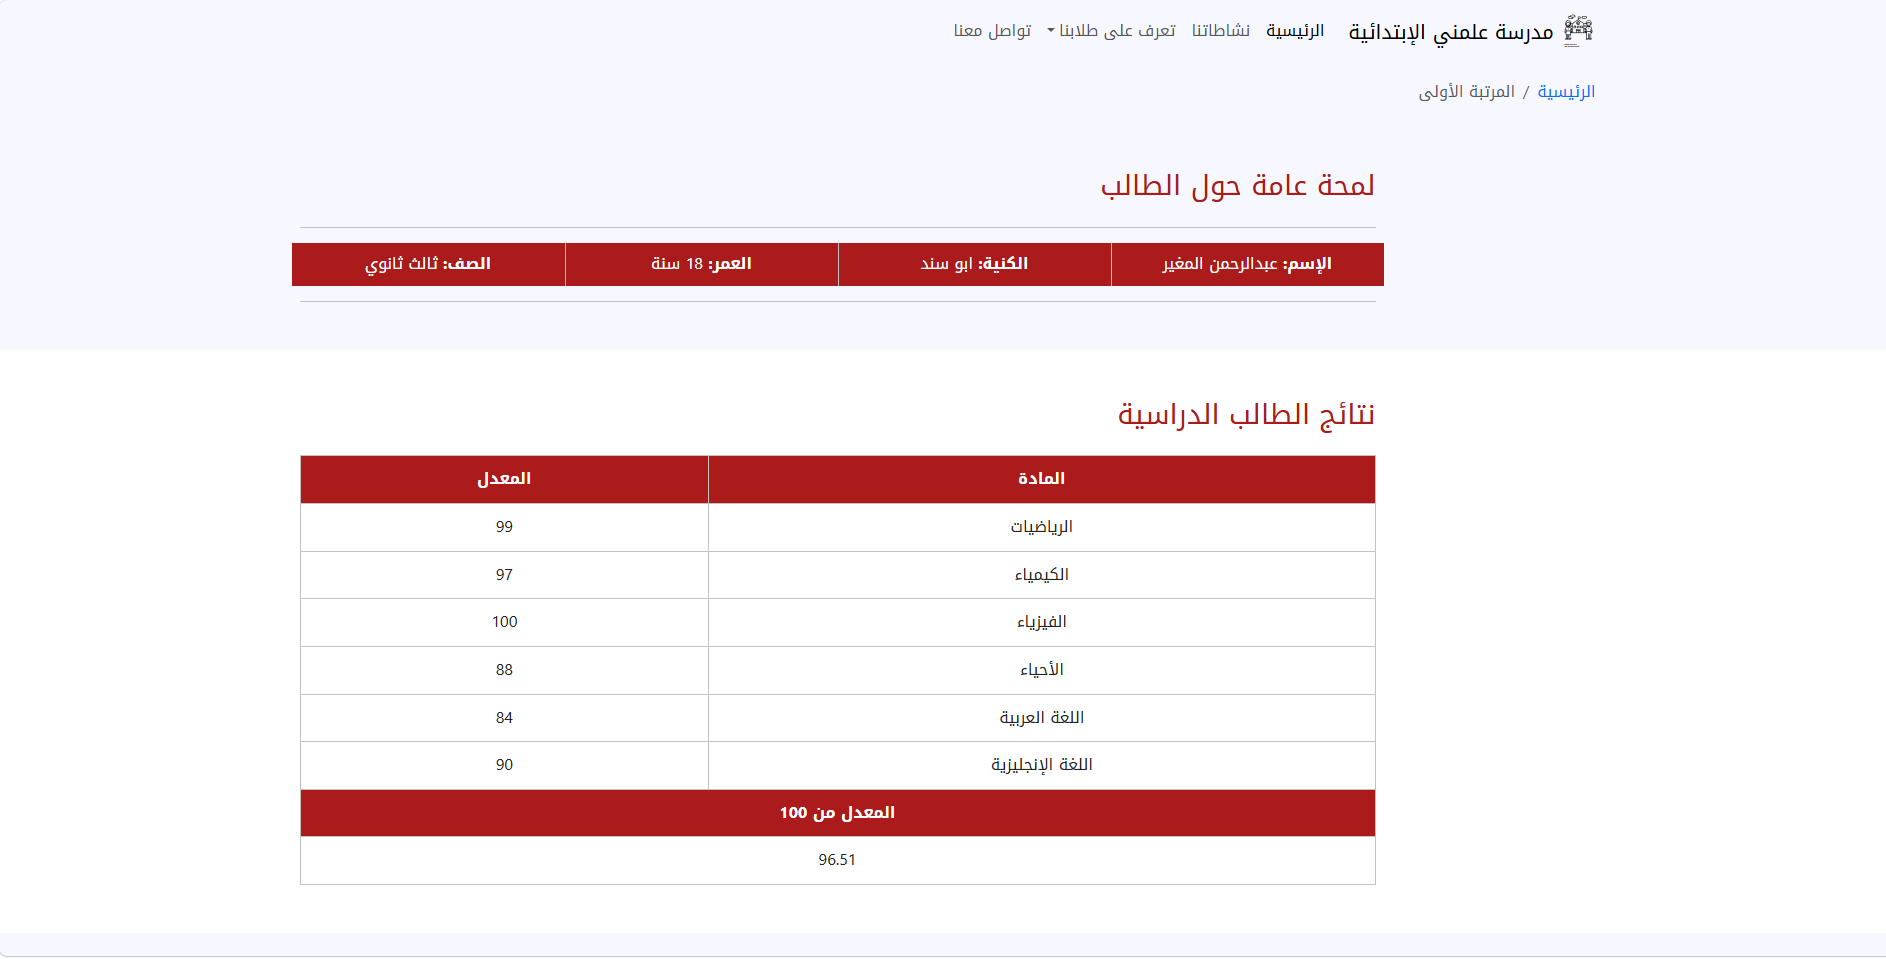This screenshot has height=959, width=1886.
Task: Select the overall average 96.51 cell
Action: point(837,860)
